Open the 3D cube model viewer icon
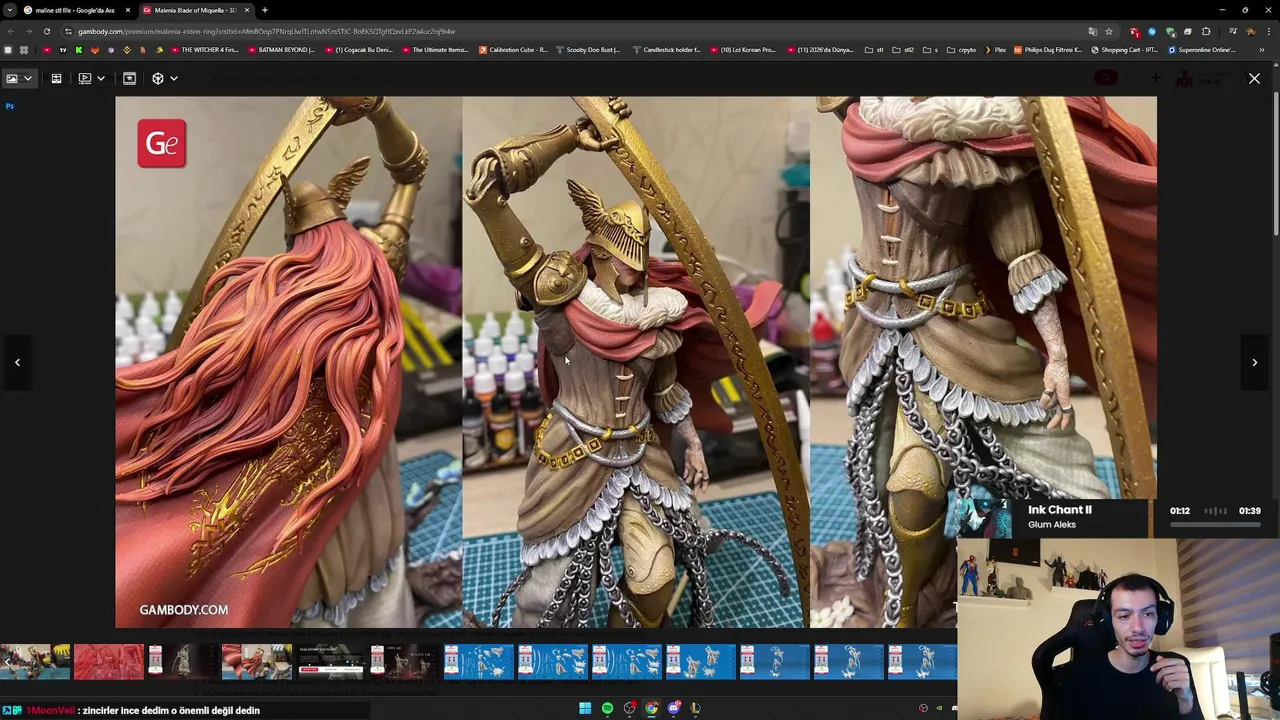The height and width of the screenshot is (720, 1280). click(x=158, y=78)
